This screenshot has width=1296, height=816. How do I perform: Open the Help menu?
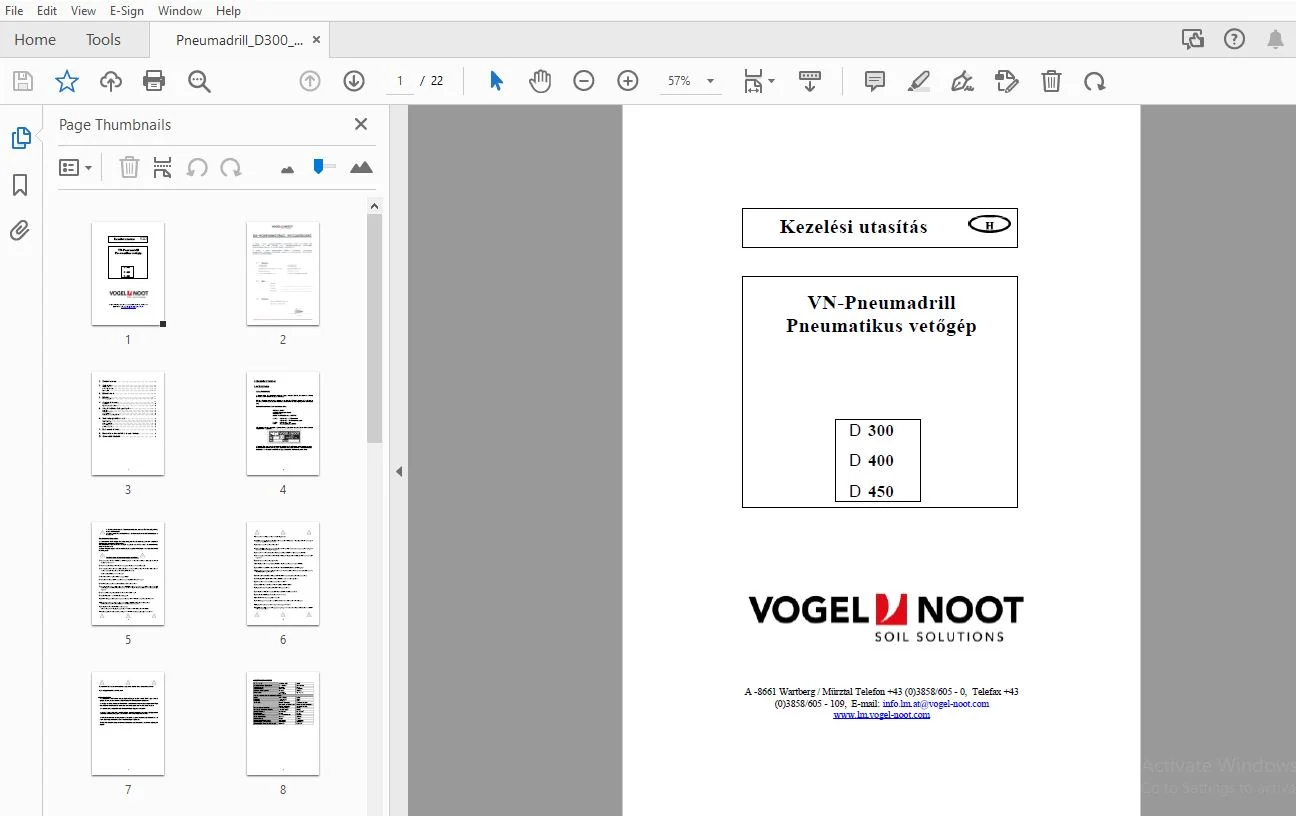[x=228, y=10]
